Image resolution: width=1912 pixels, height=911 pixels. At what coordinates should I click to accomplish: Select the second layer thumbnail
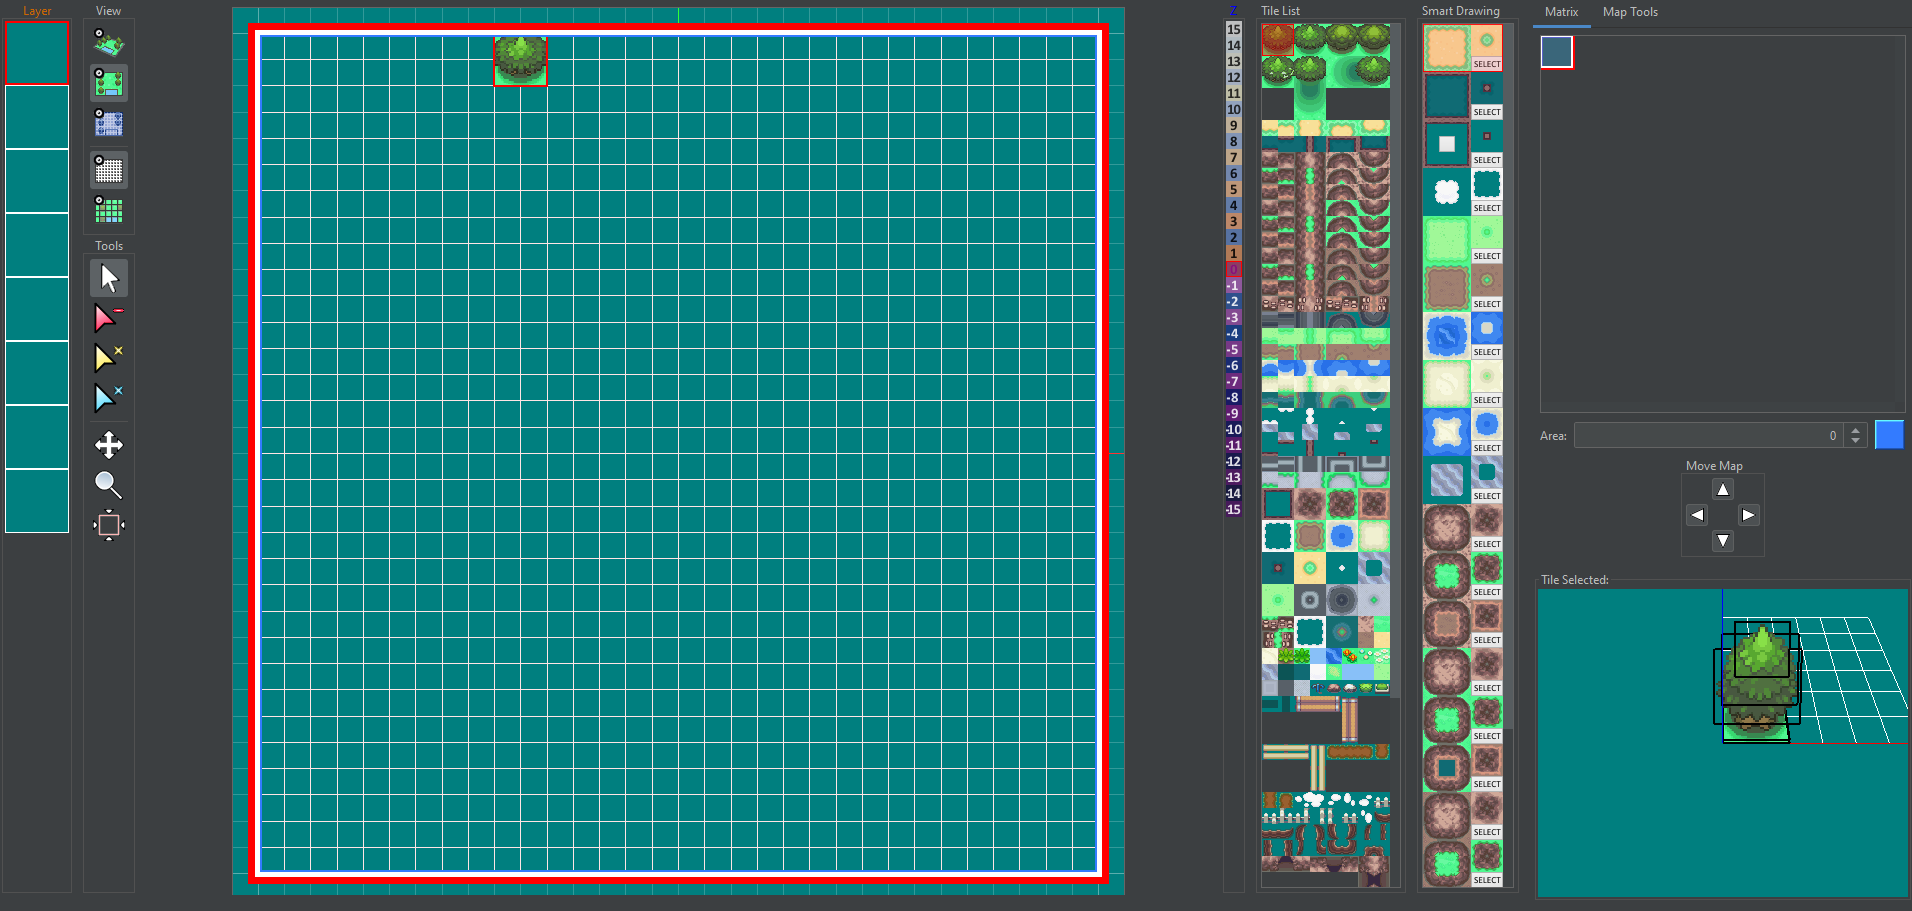click(37, 117)
